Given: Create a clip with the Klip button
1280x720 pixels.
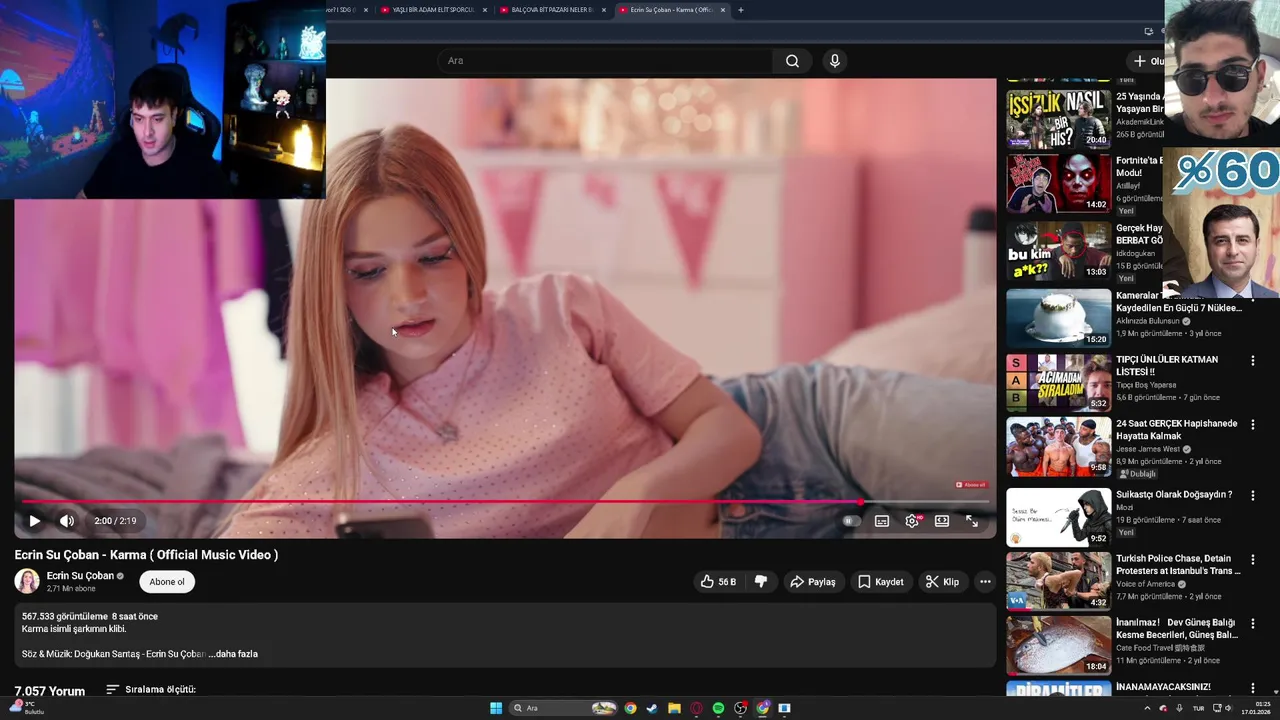Looking at the screenshot, I should click(942, 582).
